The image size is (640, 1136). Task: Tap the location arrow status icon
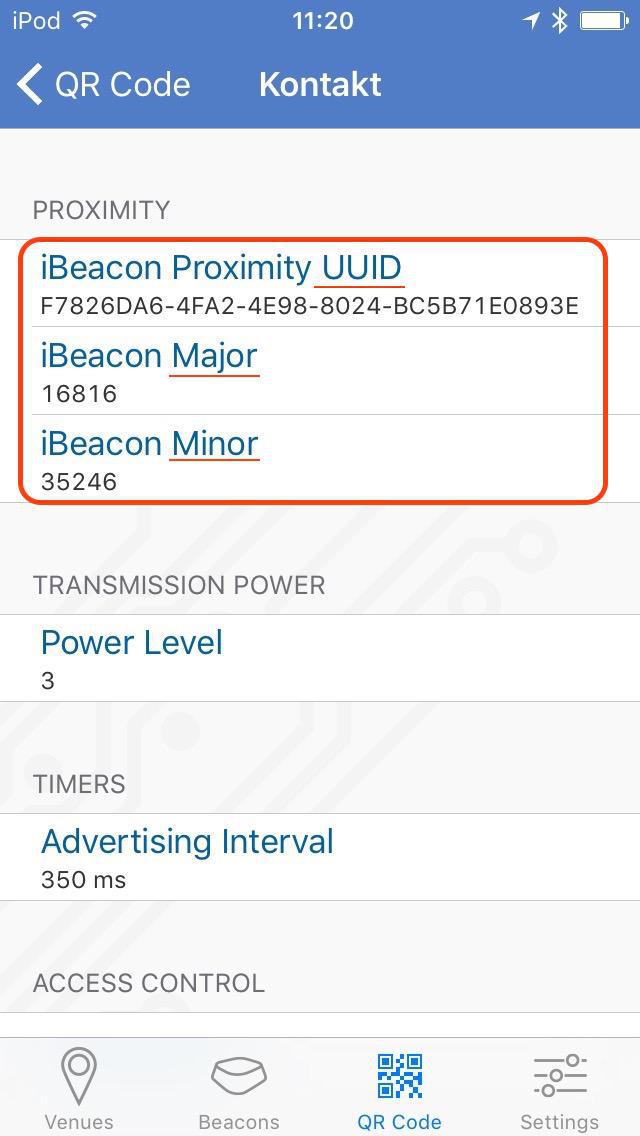(531, 21)
